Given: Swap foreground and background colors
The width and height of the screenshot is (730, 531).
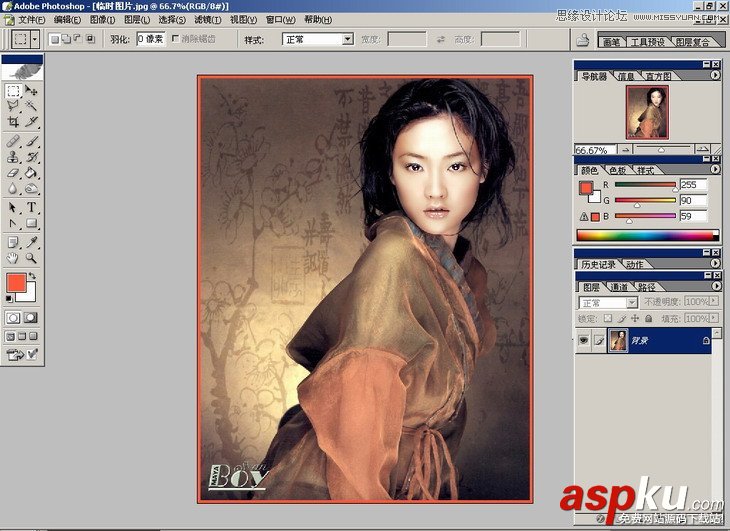Looking at the screenshot, I should coord(32,276).
